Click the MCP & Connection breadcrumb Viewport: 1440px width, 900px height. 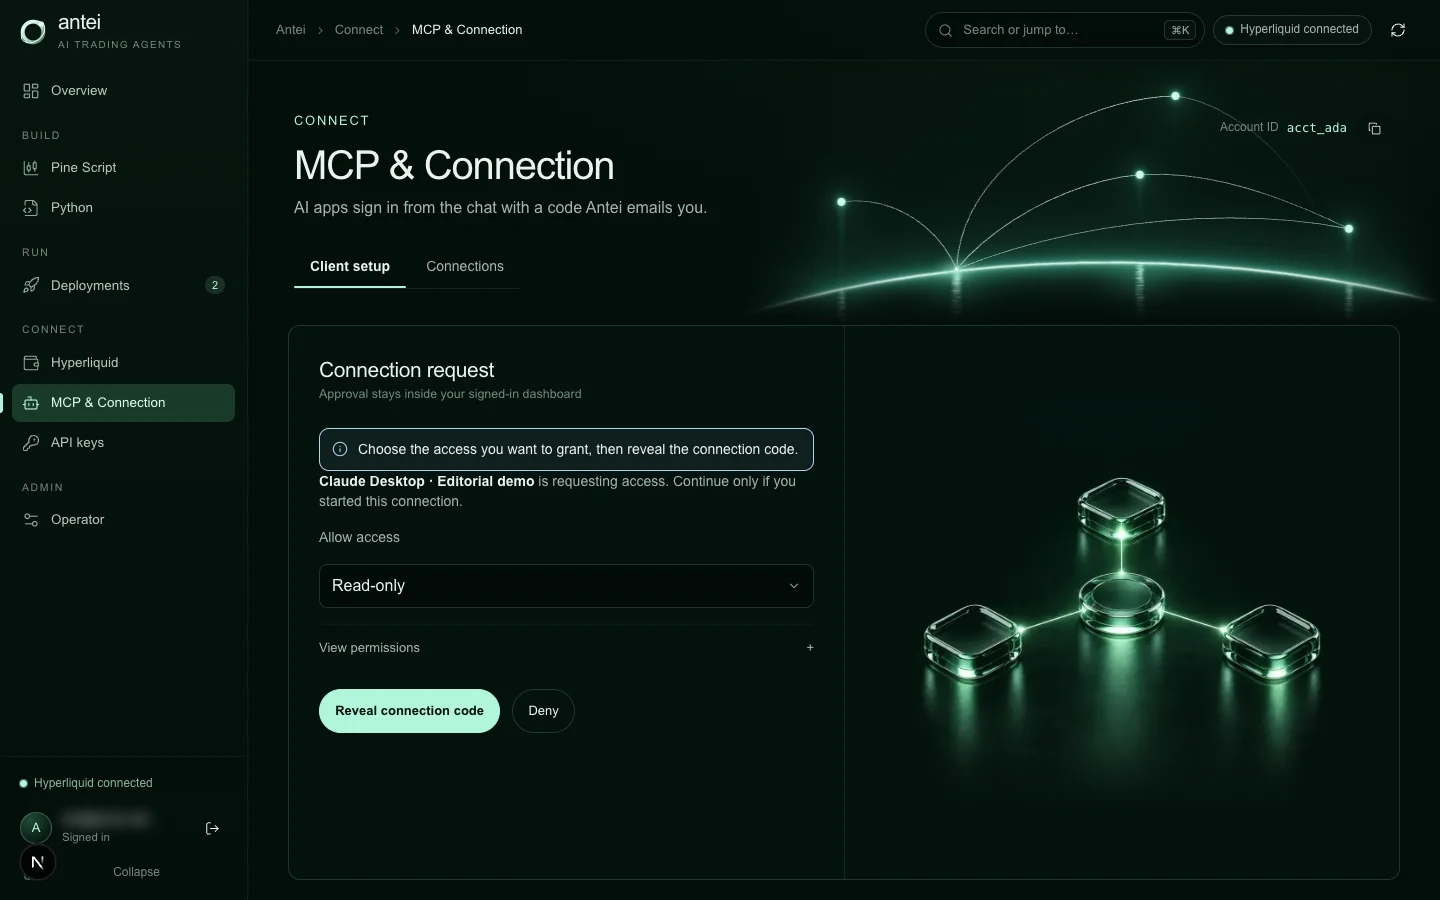[x=467, y=30]
